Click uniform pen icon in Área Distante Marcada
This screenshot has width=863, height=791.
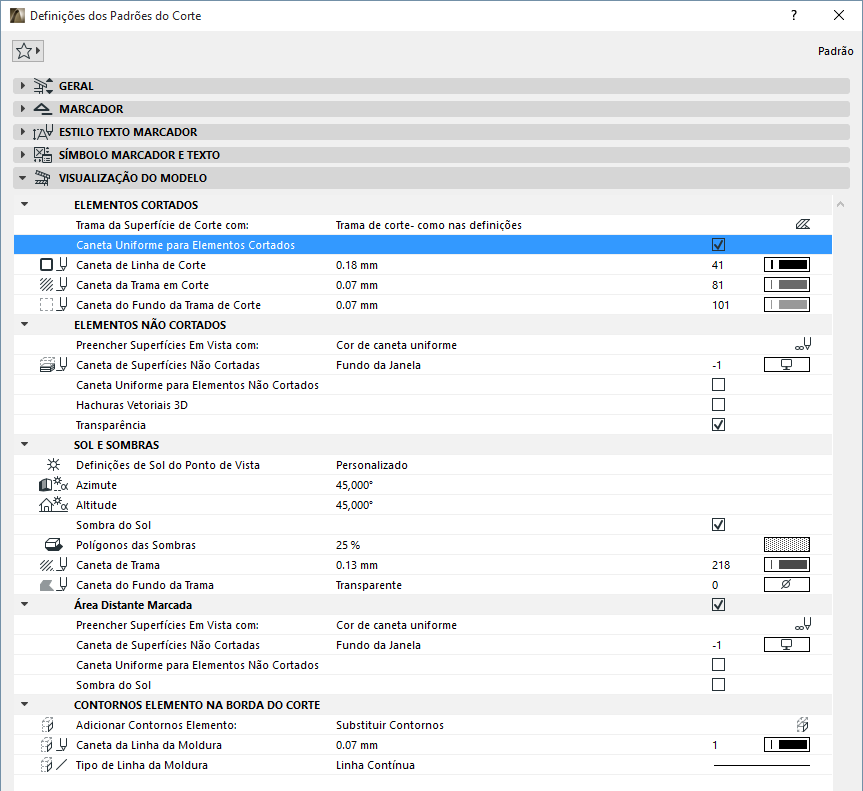803,624
